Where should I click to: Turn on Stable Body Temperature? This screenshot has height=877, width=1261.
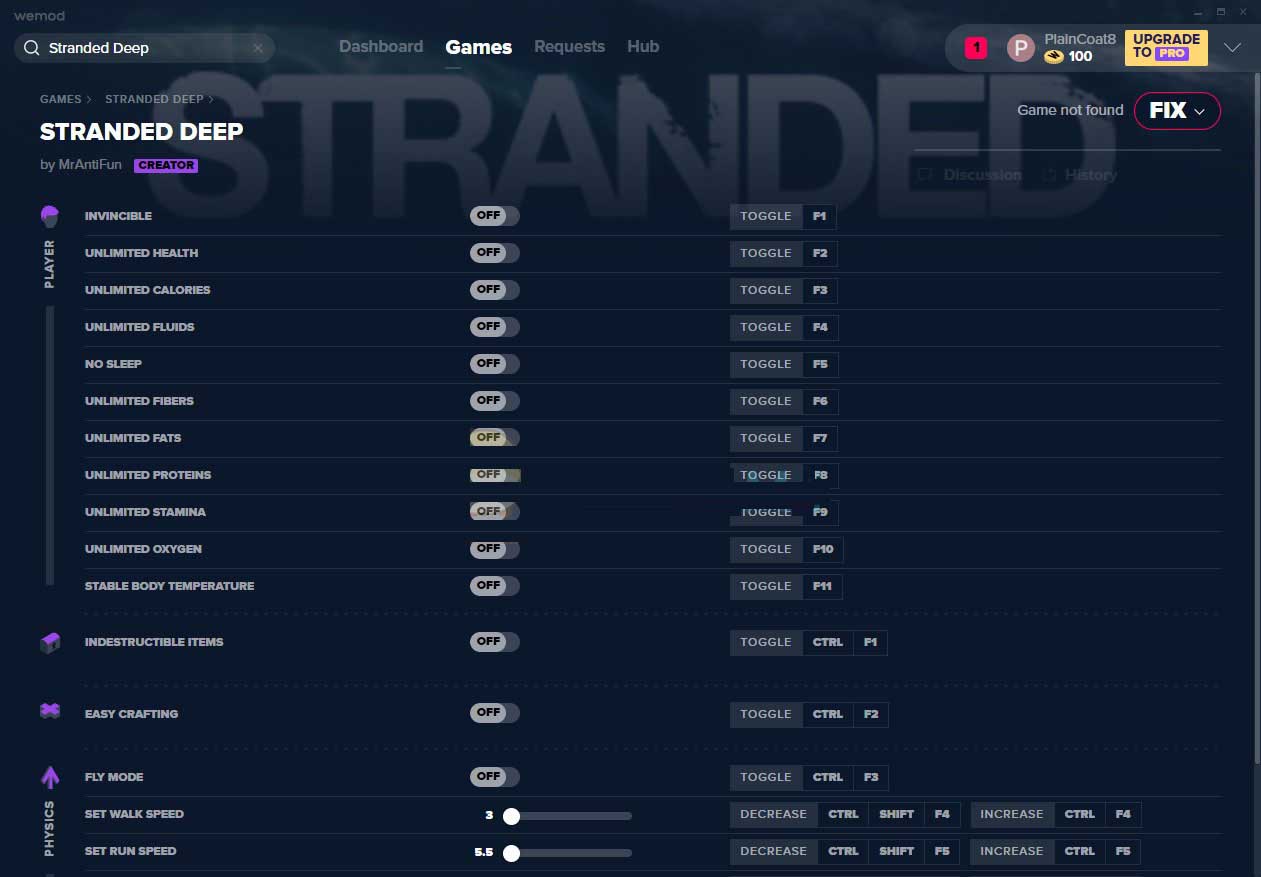coord(495,586)
